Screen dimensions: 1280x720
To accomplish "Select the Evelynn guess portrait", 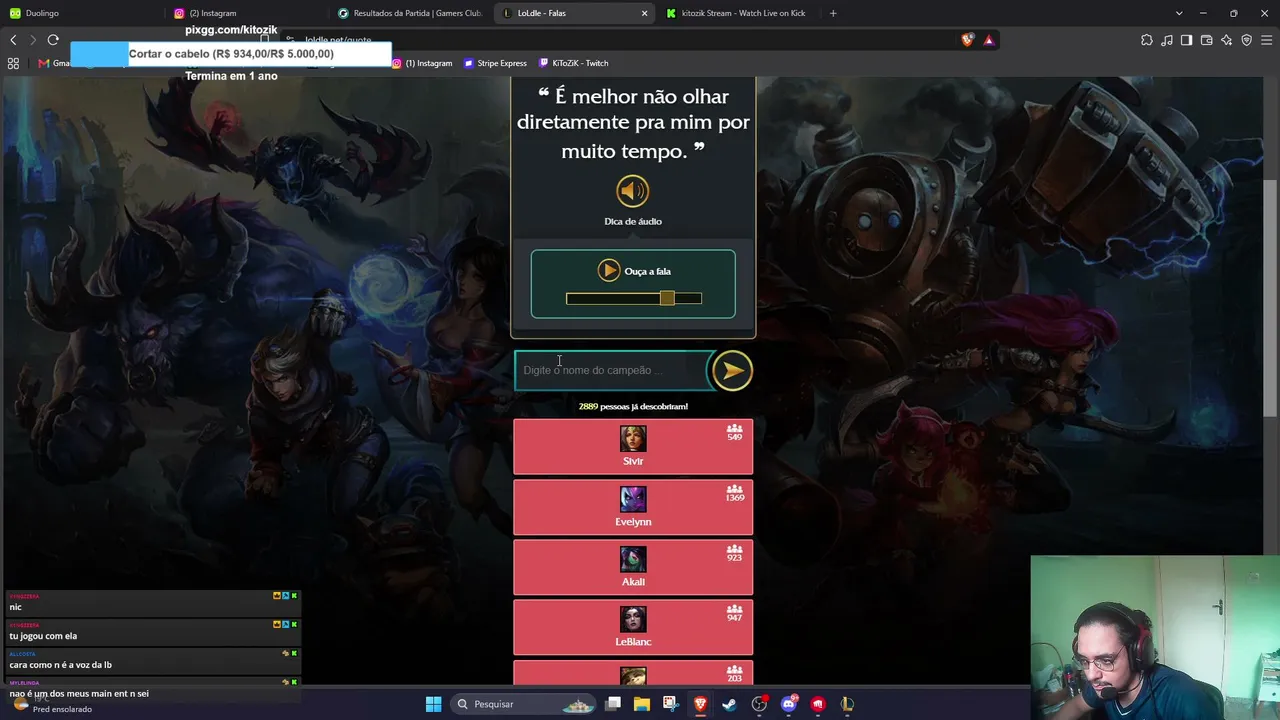I will point(633,499).
